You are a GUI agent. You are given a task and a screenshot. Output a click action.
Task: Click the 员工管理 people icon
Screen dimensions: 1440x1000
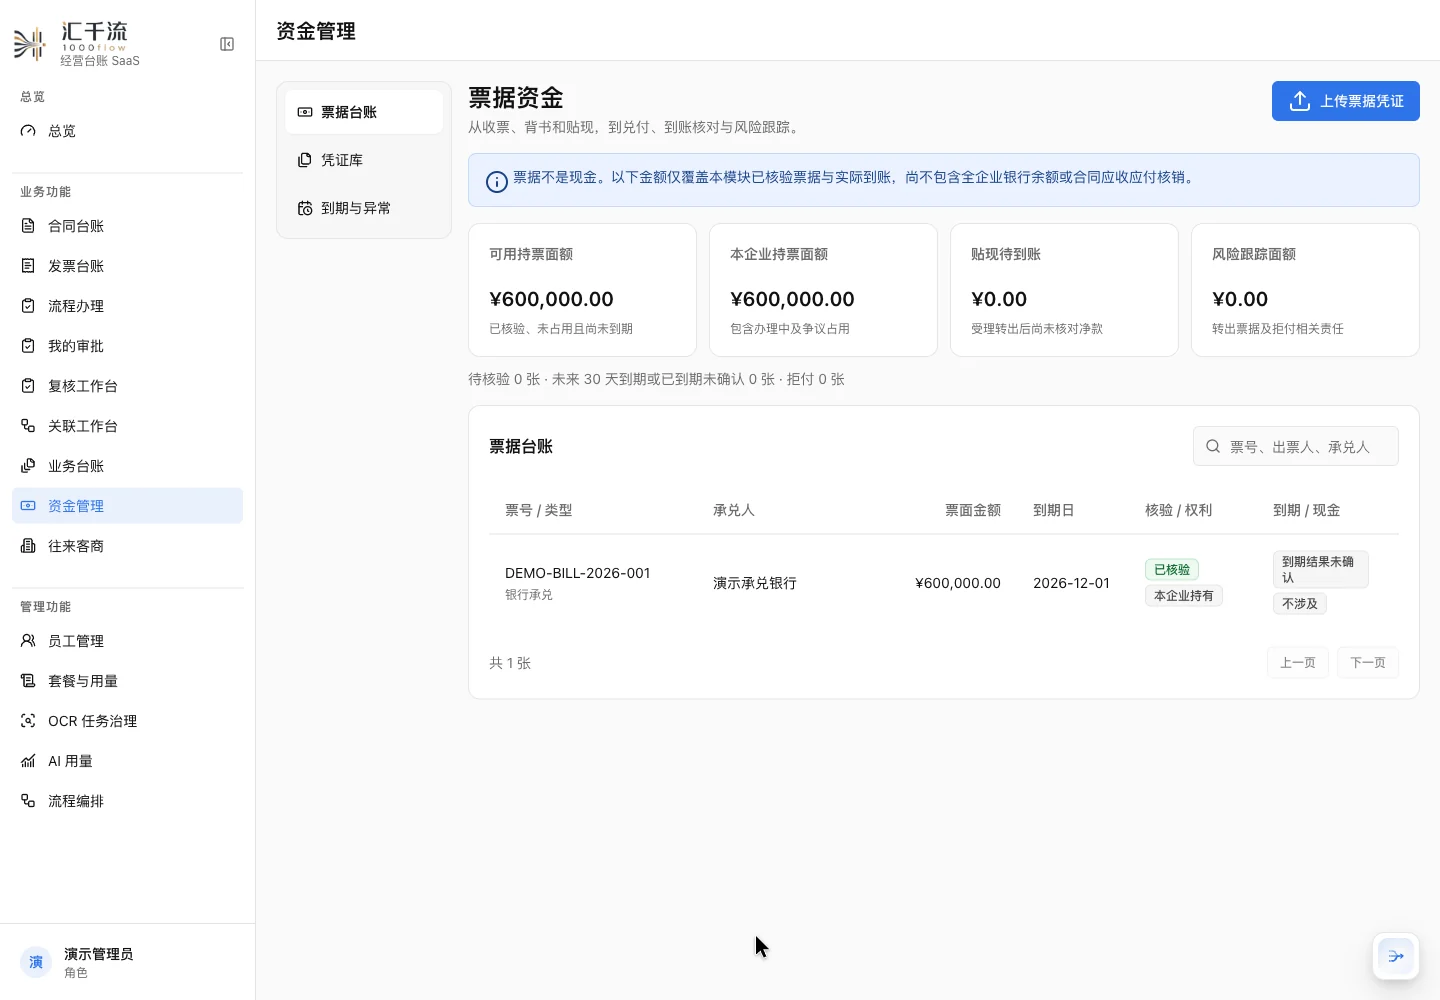click(x=28, y=641)
